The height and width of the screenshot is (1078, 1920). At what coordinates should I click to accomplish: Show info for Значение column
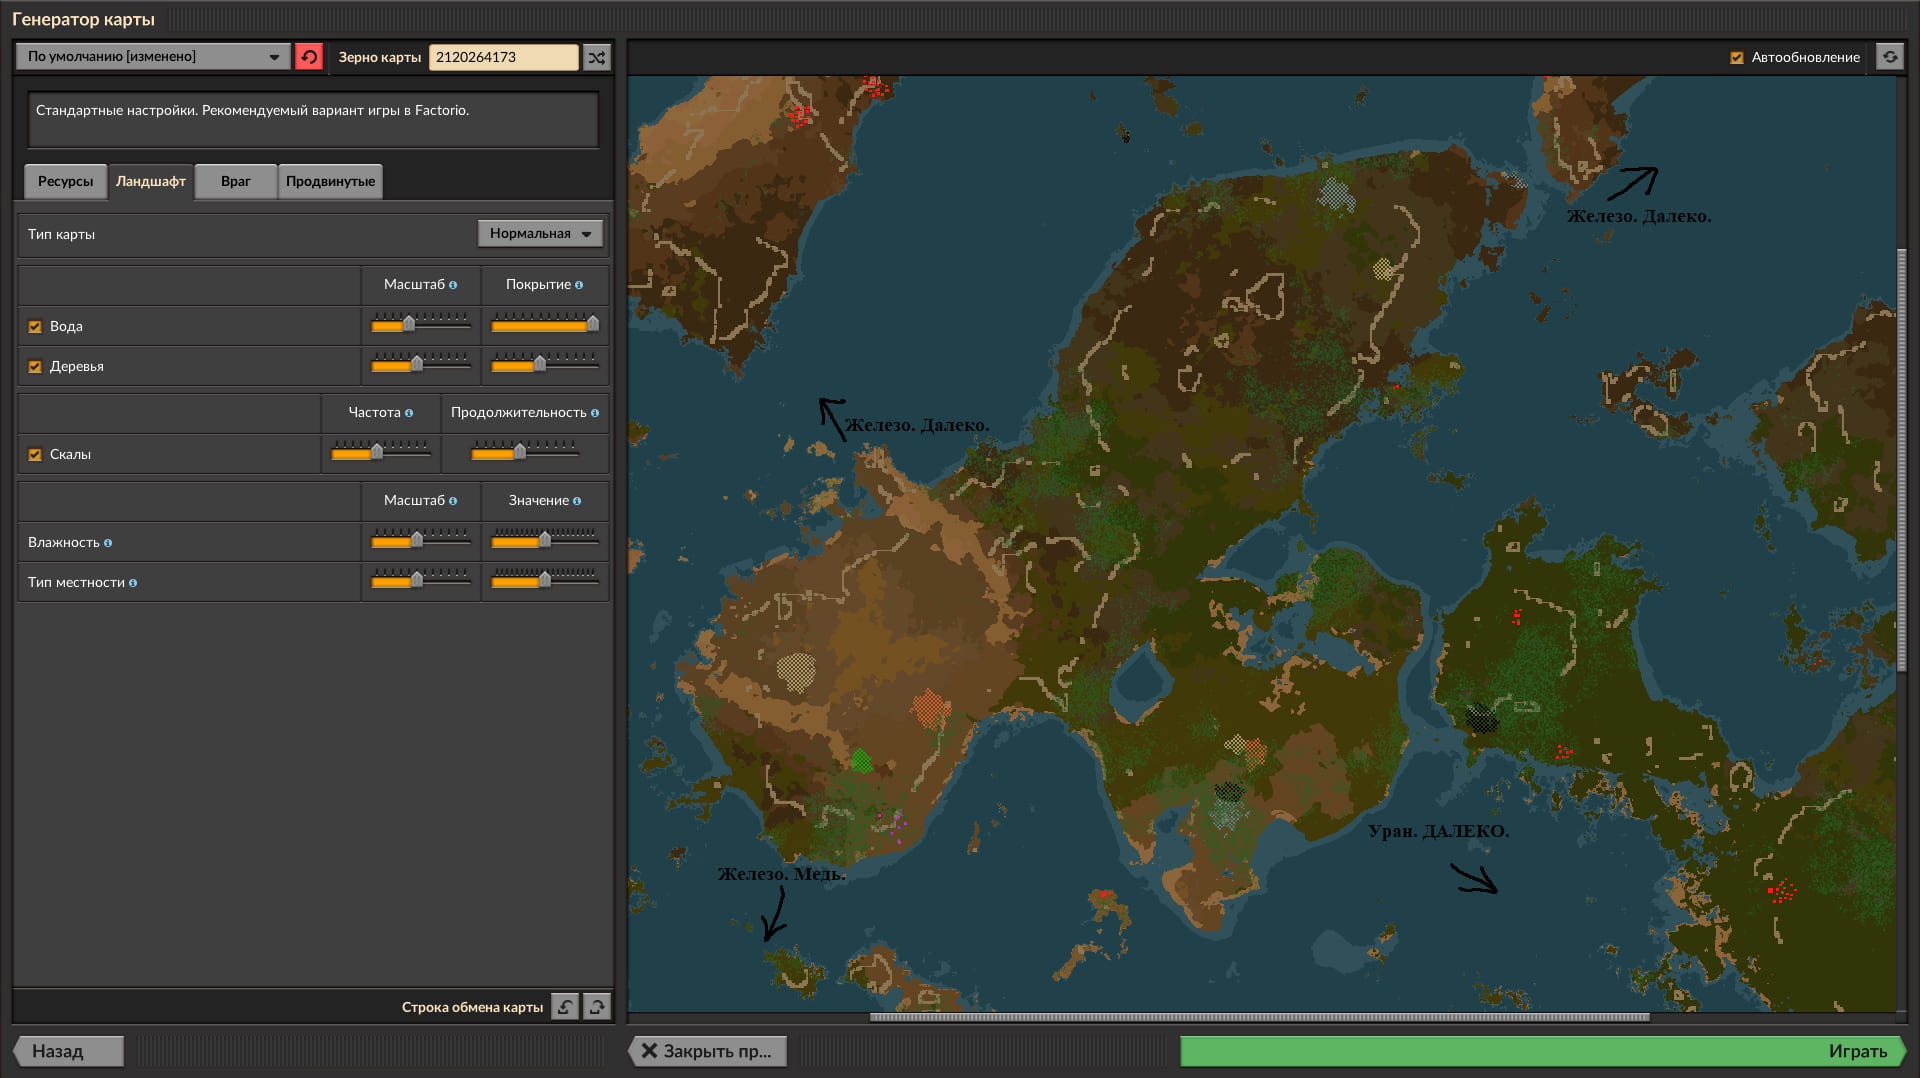click(x=577, y=501)
